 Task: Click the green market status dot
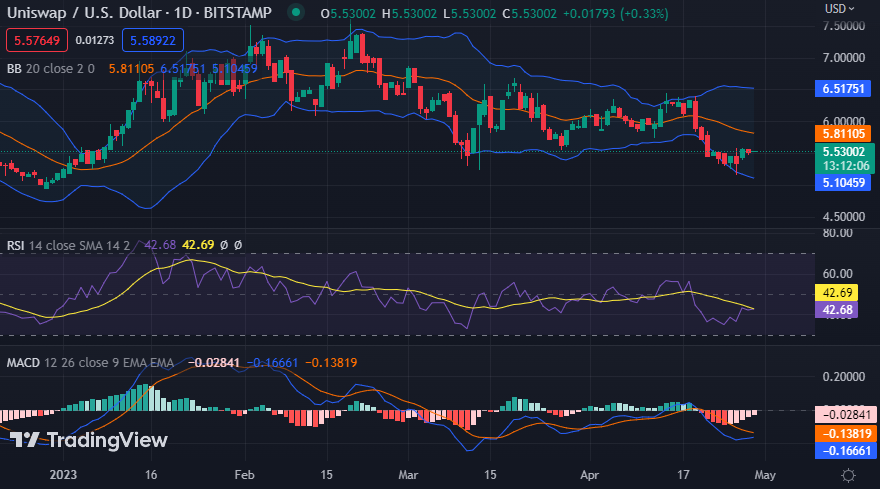[x=296, y=12]
